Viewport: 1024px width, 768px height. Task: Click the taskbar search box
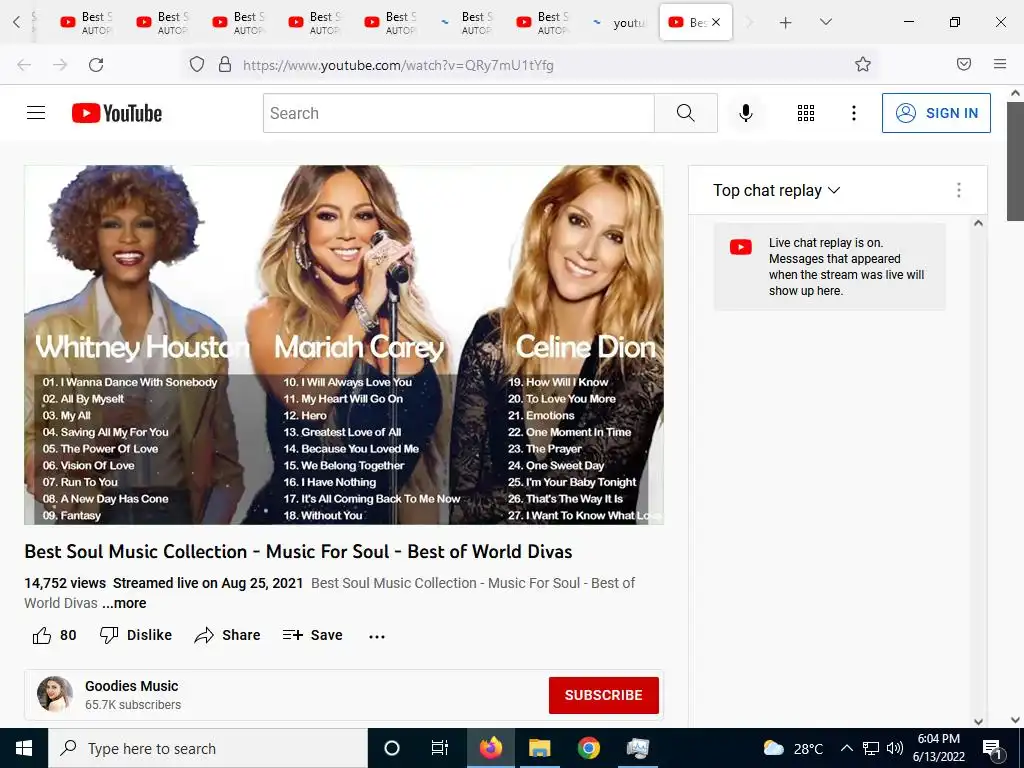tap(208, 748)
